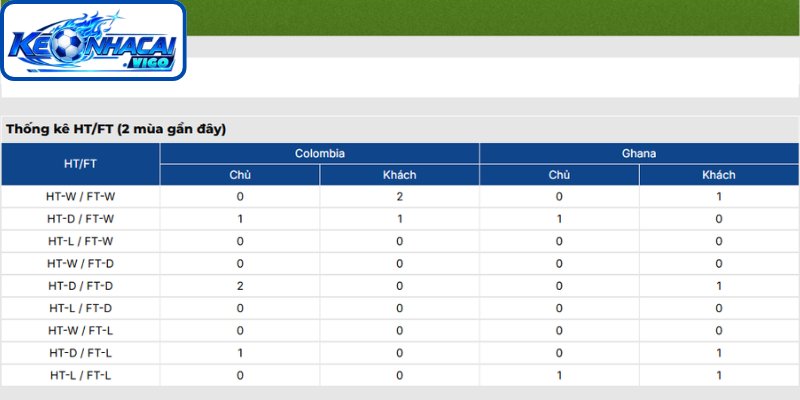Click Colombia Khách value in HT-W / FT-W row
This screenshot has width=800, height=400.
(x=399, y=196)
